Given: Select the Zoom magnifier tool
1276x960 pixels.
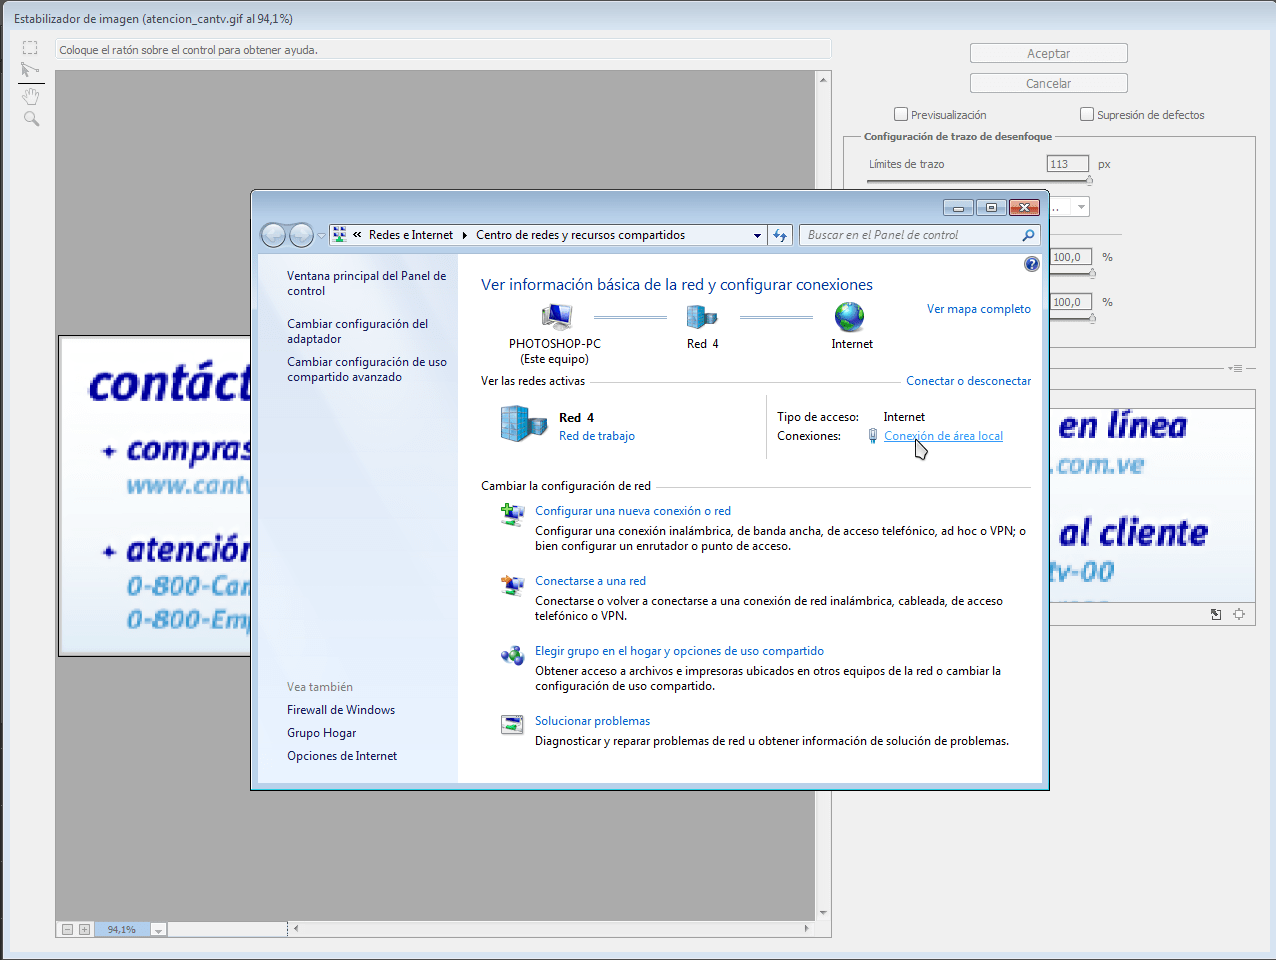Looking at the screenshot, I should (31, 119).
